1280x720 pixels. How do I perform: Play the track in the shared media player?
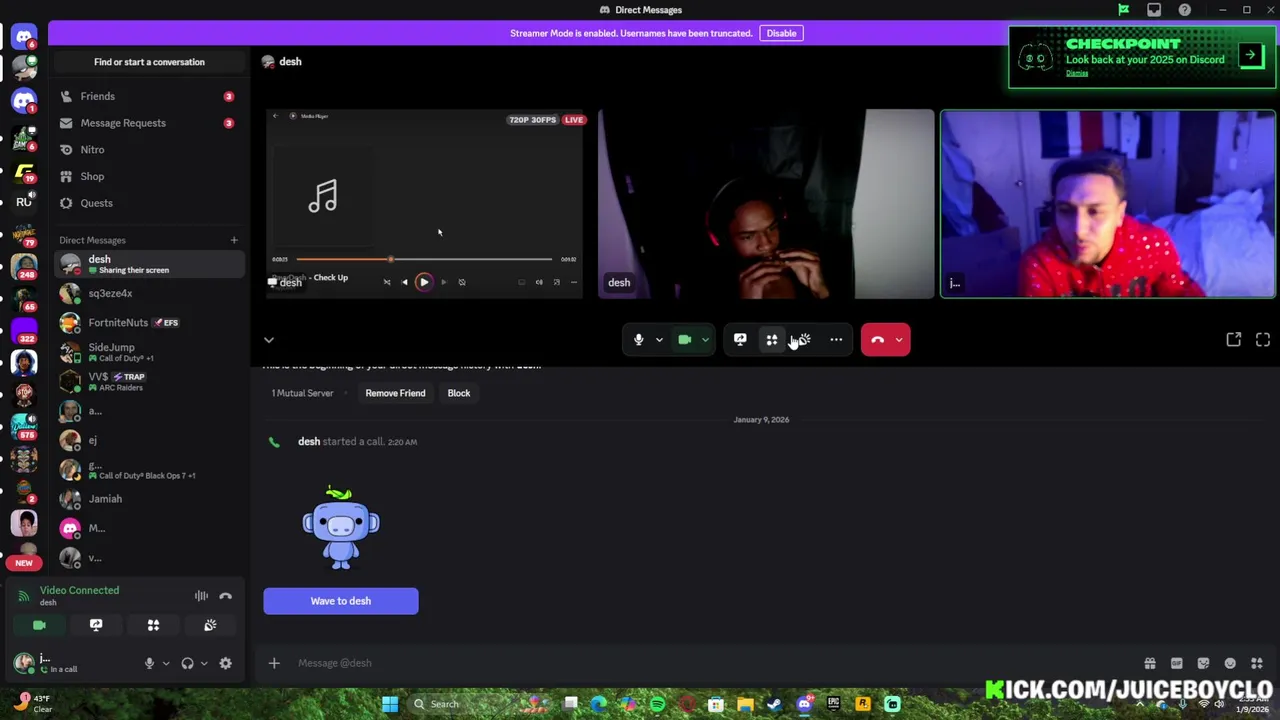pos(424,282)
